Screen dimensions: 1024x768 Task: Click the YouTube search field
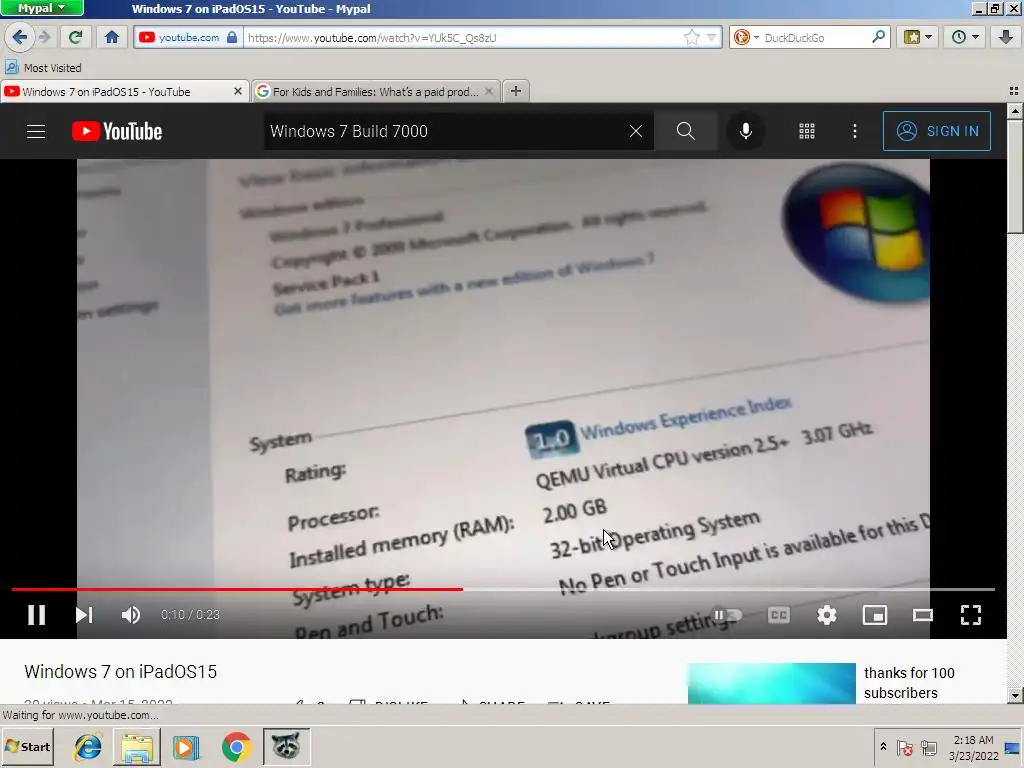(444, 131)
